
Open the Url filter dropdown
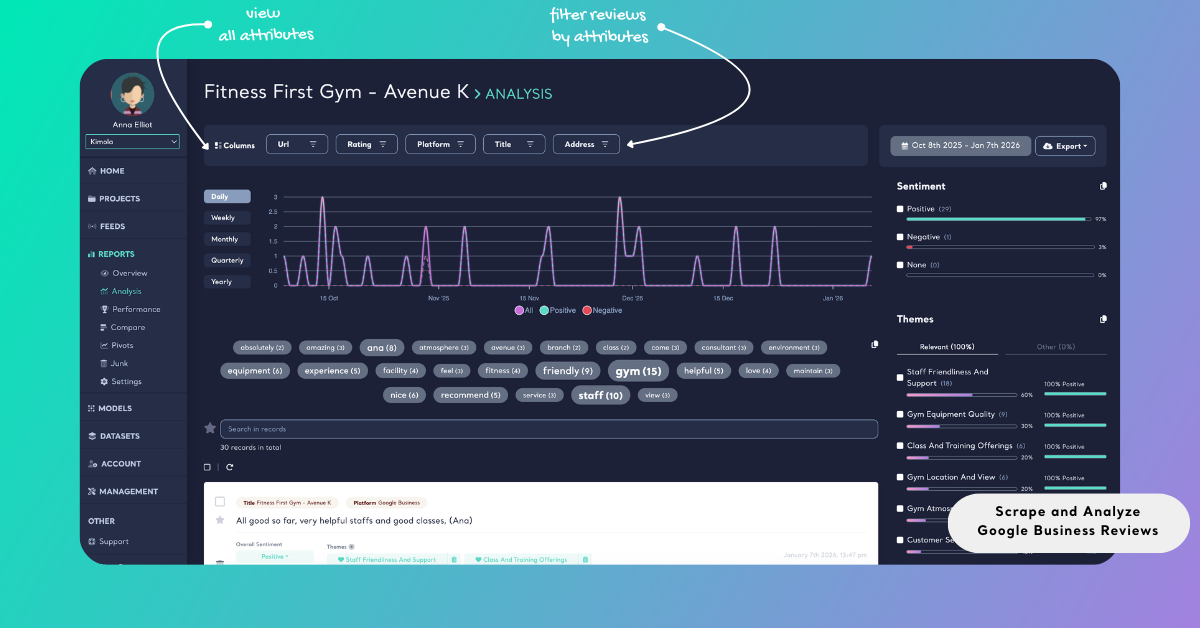297,144
